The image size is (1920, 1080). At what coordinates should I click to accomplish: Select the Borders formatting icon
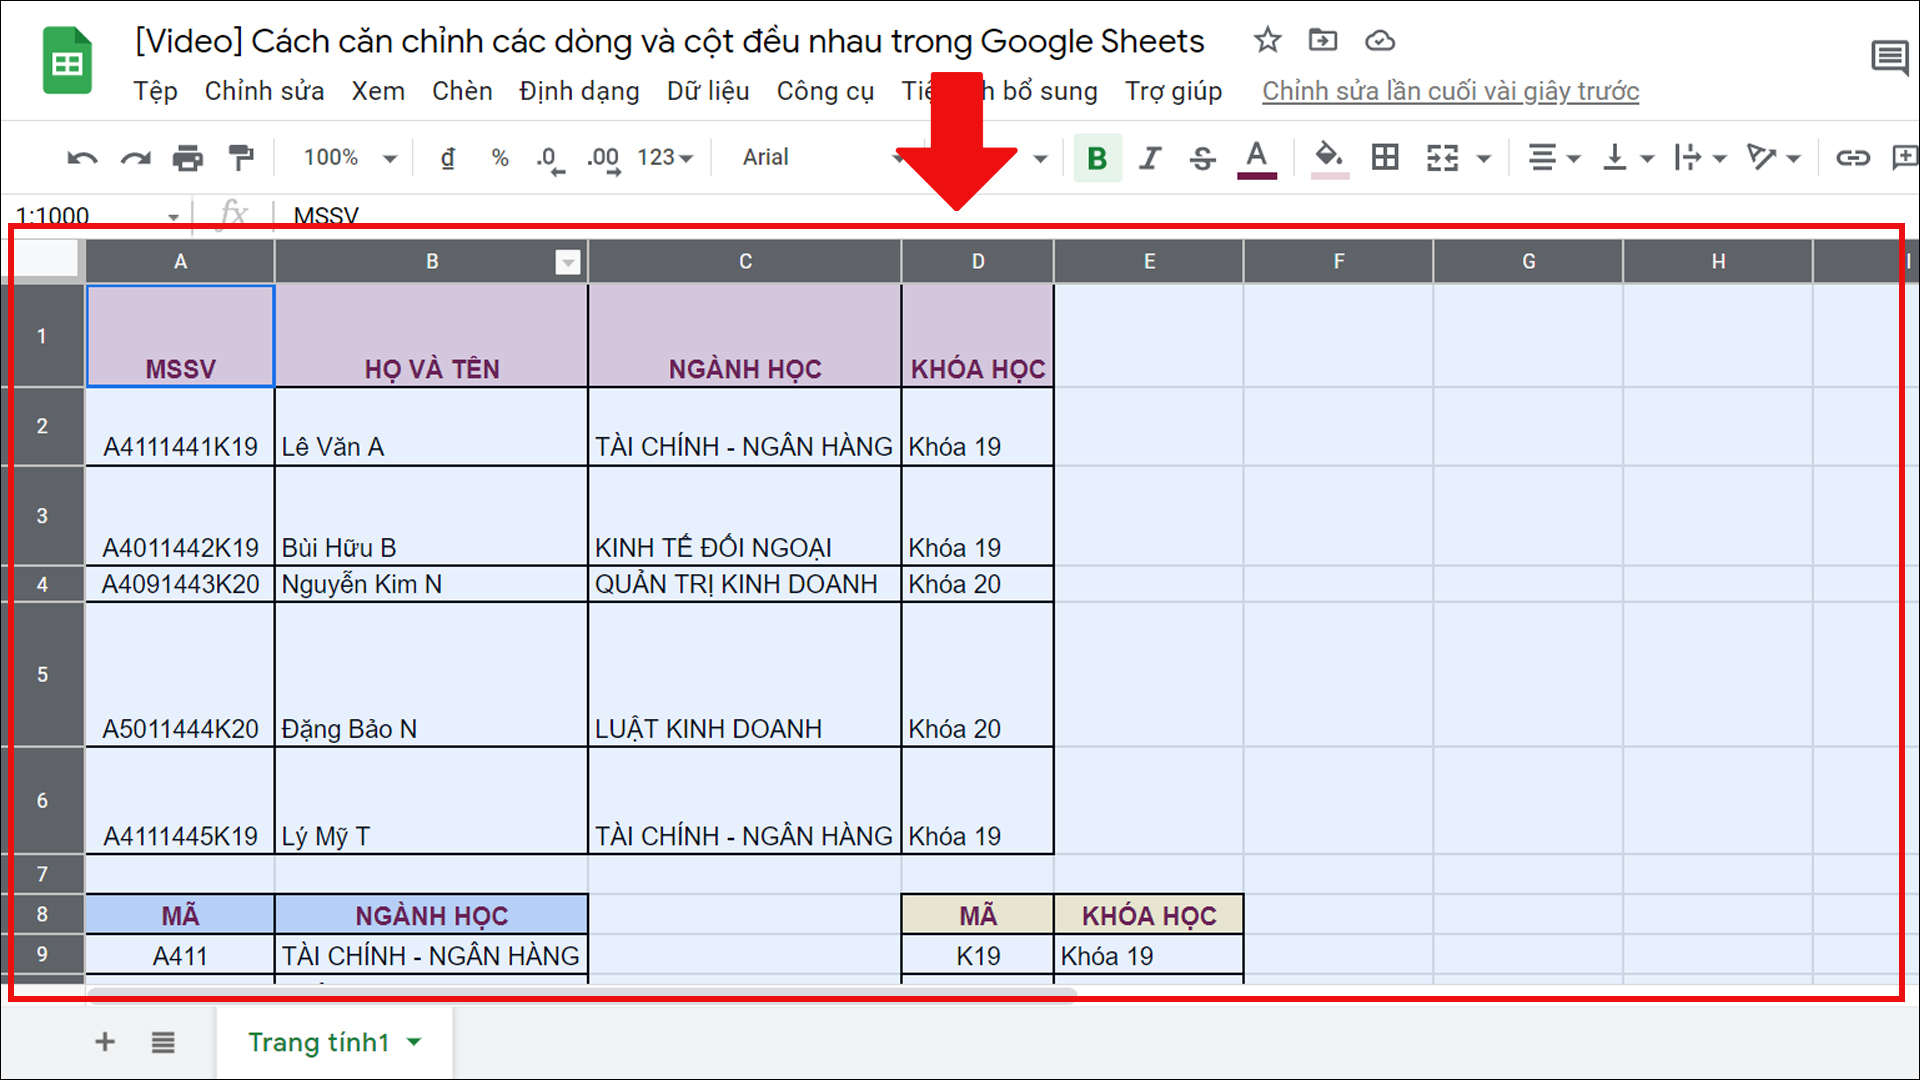(1385, 157)
